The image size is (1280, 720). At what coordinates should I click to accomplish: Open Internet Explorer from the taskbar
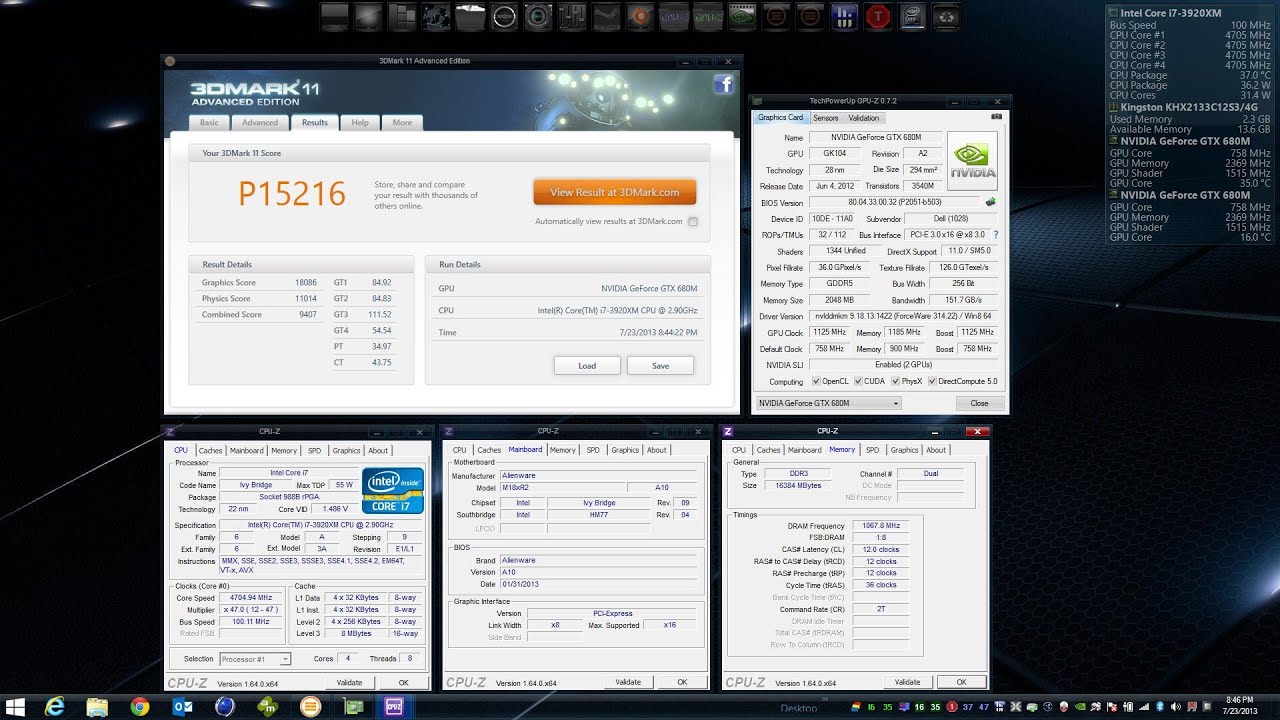click(55, 707)
